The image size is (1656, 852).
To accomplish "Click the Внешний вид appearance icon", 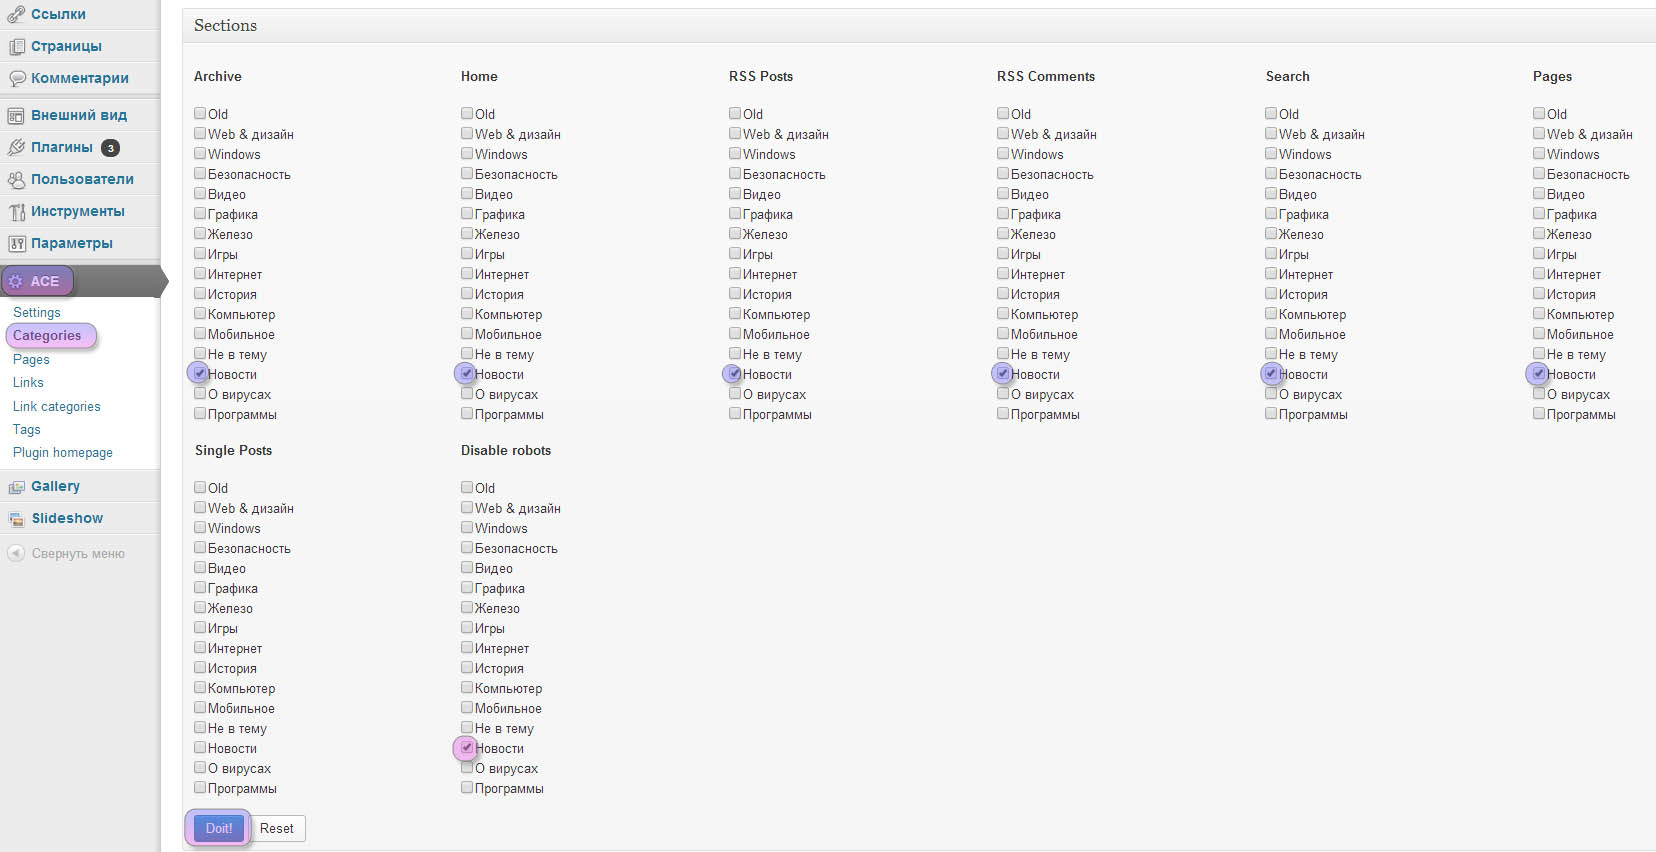I will click(x=16, y=116).
